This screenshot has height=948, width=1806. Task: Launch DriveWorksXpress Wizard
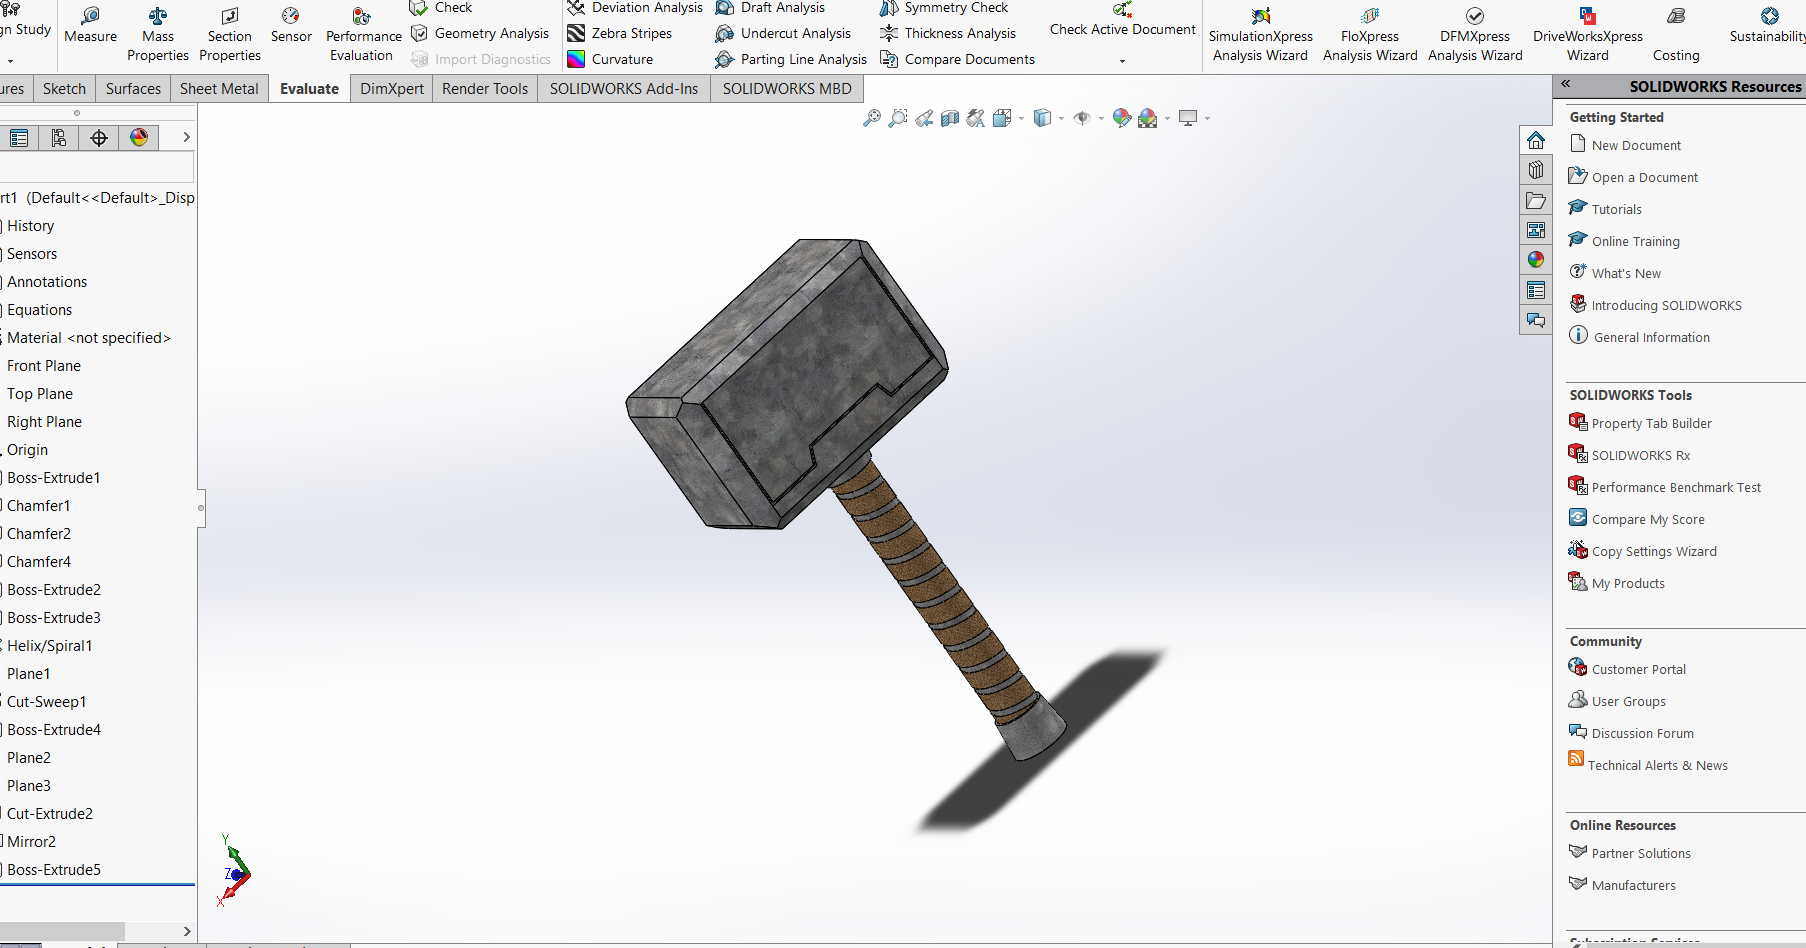click(x=1588, y=34)
